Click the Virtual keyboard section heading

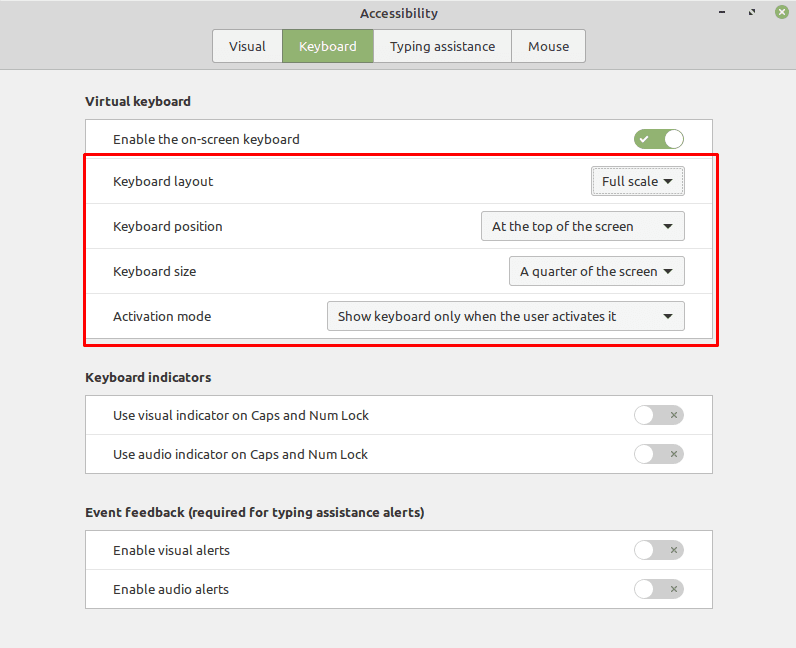click(138, 102)
